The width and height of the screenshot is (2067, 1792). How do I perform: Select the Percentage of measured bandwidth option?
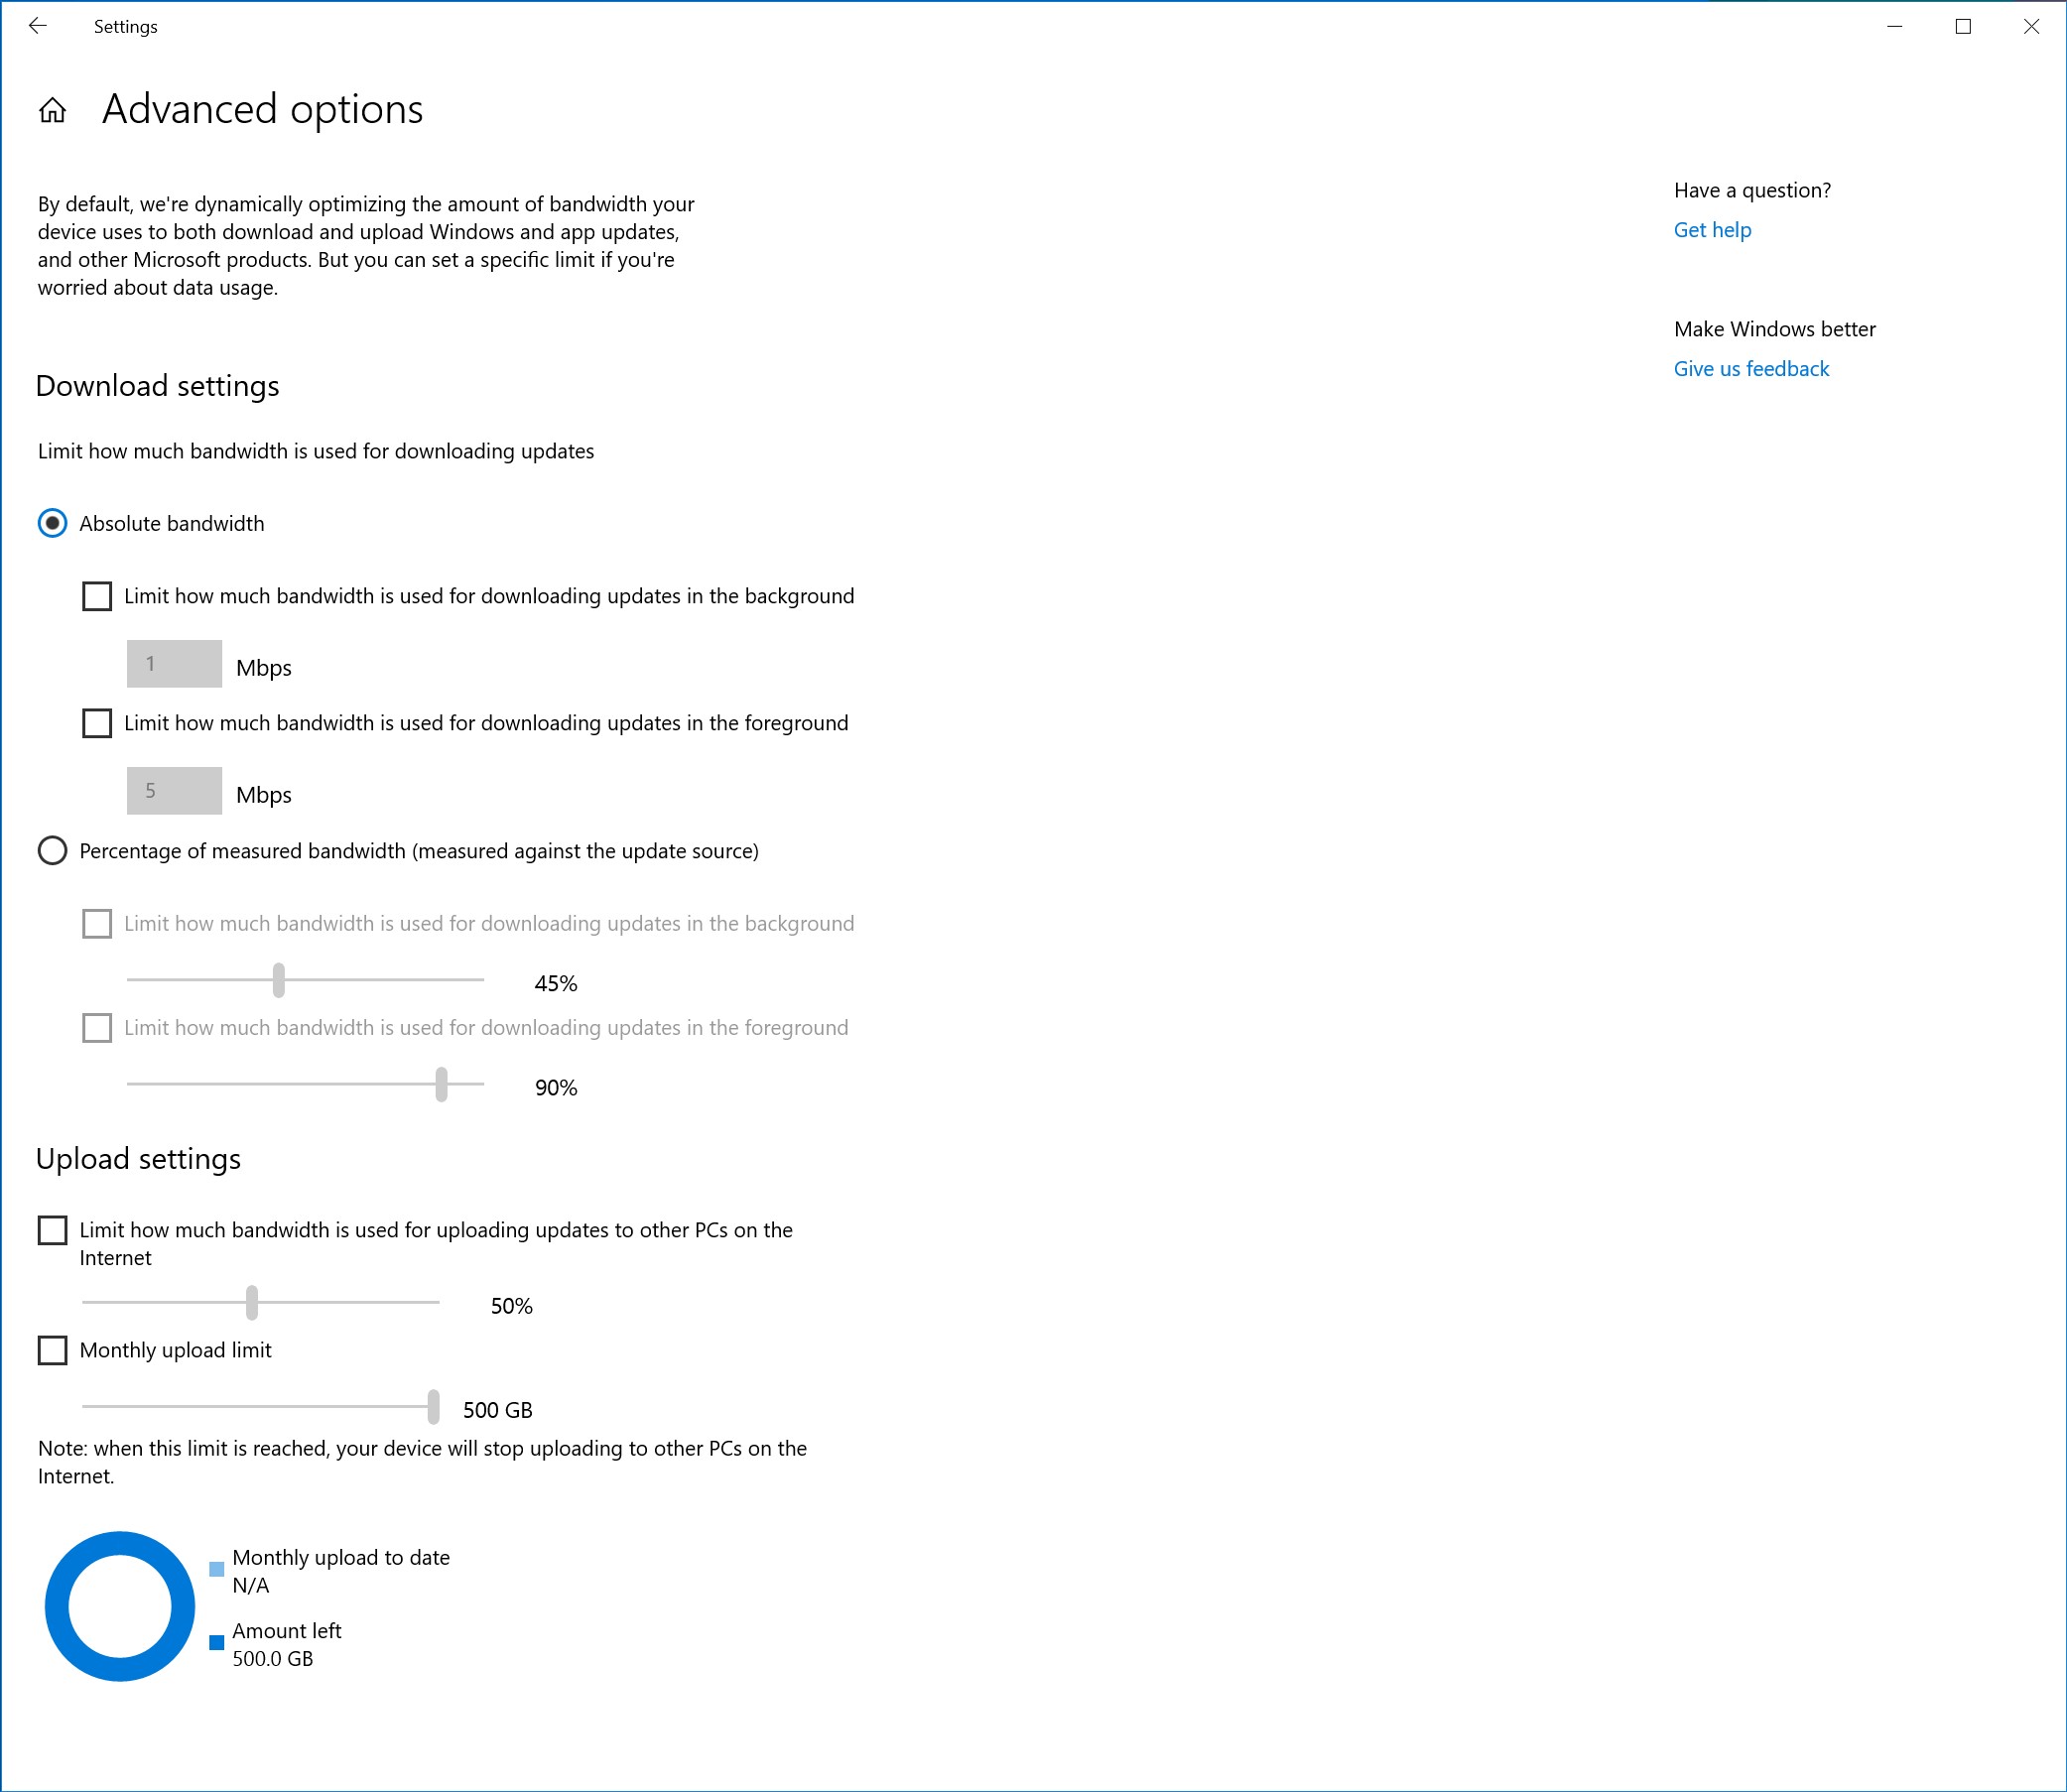pos(55,850)
